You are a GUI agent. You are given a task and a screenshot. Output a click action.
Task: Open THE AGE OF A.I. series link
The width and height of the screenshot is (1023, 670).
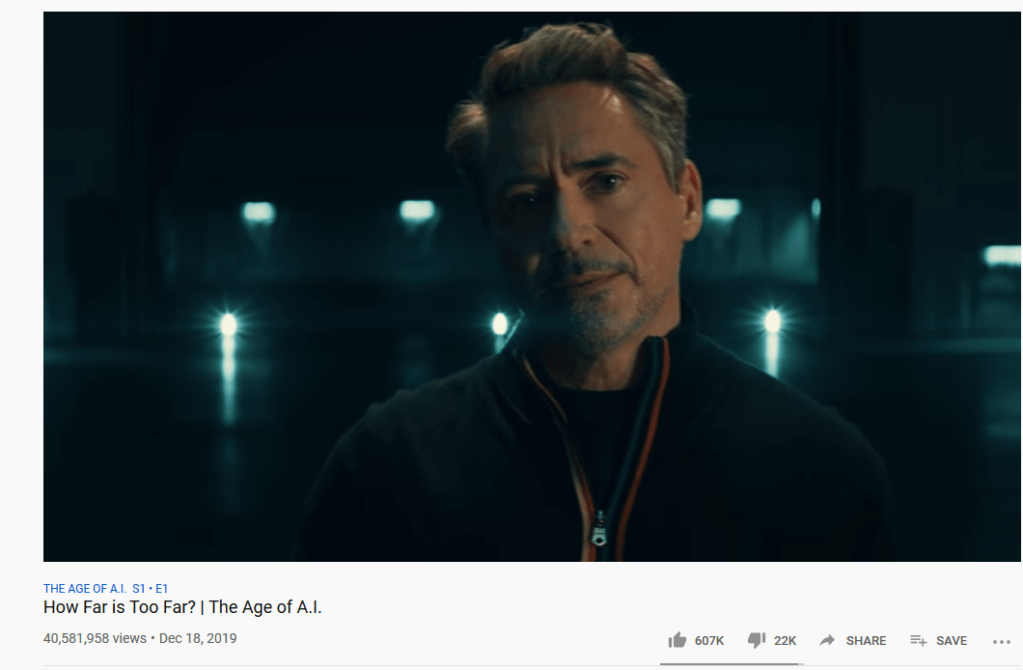[85, 588]
